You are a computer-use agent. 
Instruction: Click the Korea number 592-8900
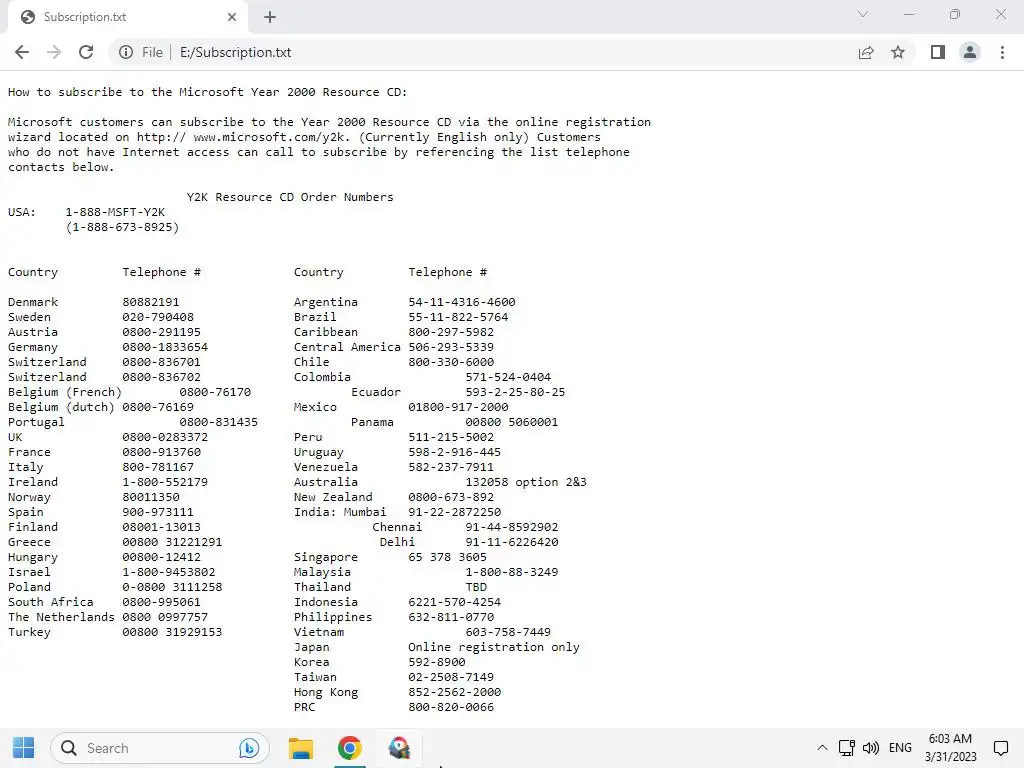(x=437, y=663)
